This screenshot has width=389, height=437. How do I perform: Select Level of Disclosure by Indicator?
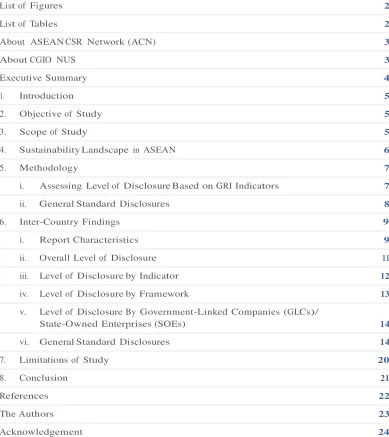[109, 276]
